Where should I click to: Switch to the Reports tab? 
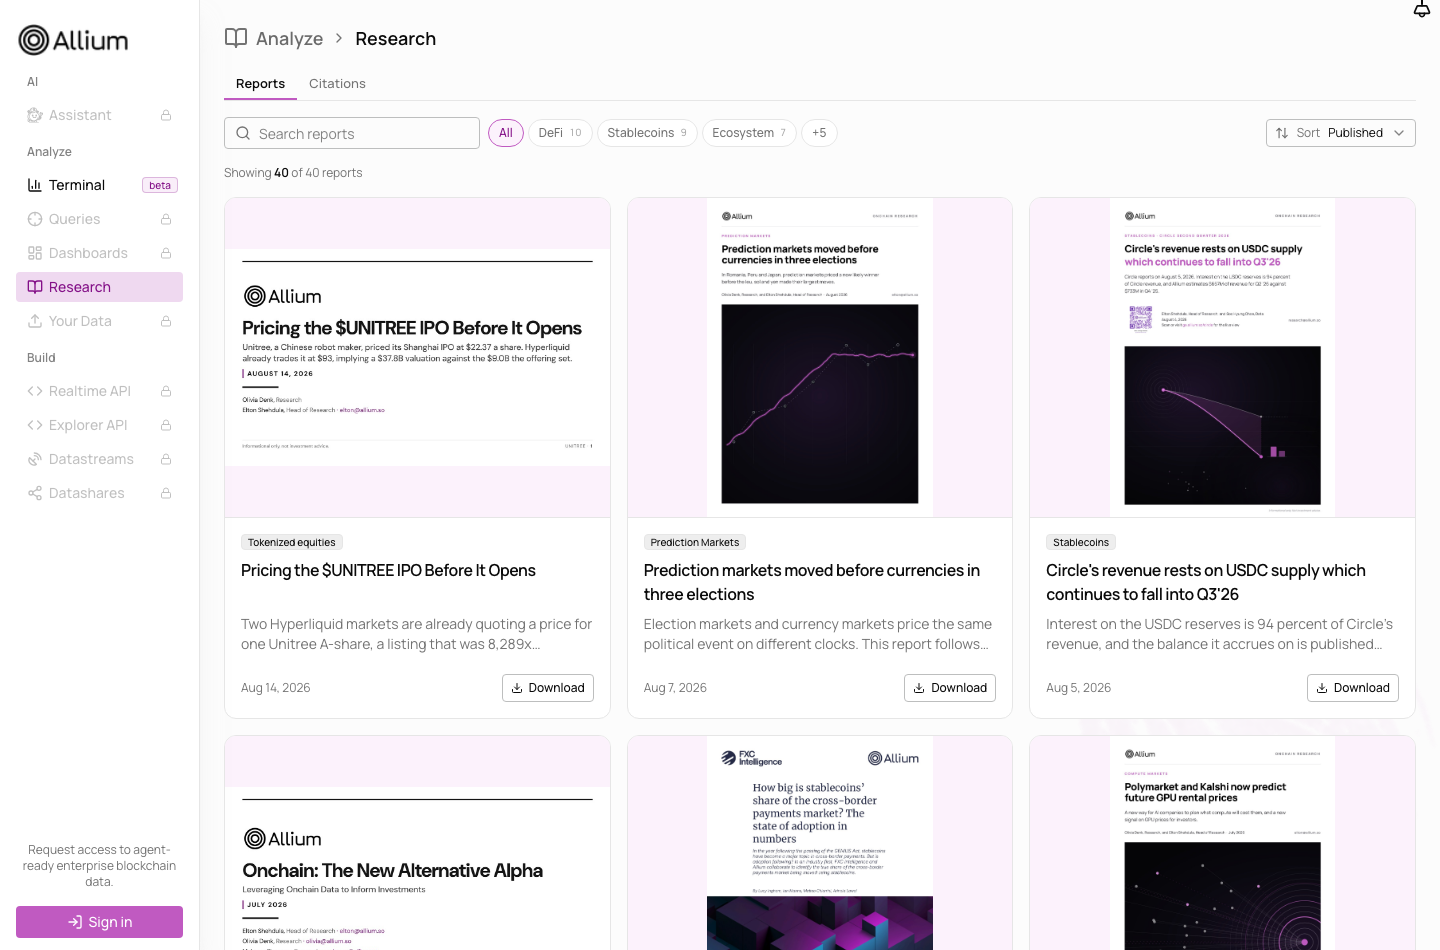(260, 84)
